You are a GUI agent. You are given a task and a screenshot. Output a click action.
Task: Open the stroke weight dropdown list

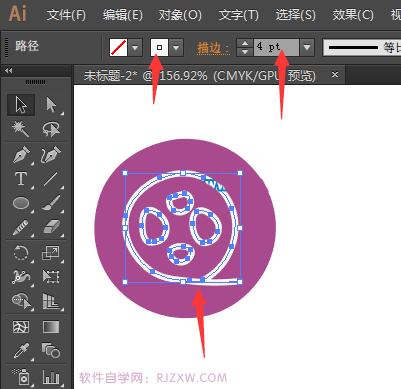pyautogui.click(x=307, y=47)
